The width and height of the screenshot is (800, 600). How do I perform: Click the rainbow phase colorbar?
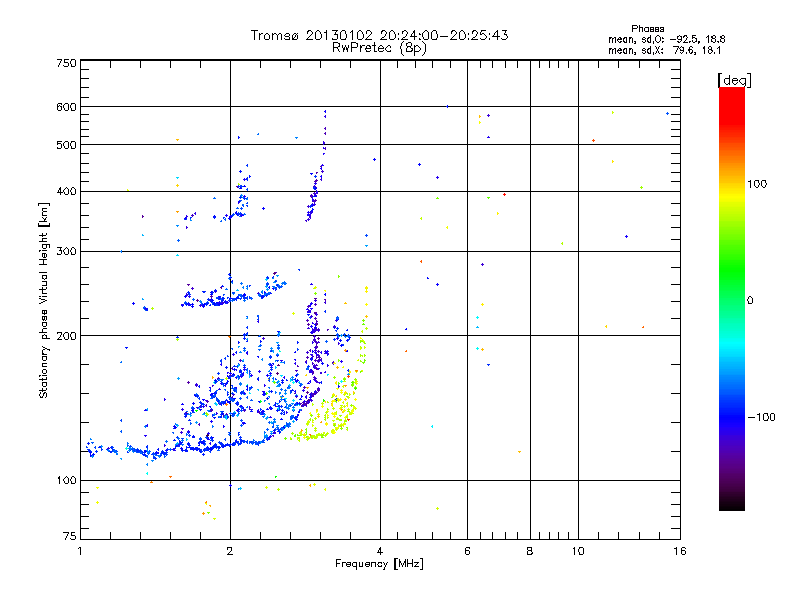pyautogui.click(x=732, y=298)
